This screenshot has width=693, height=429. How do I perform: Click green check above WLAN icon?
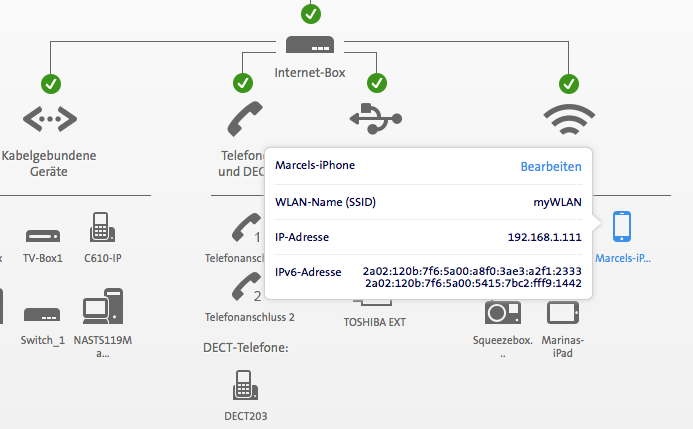tap(568, 83)
